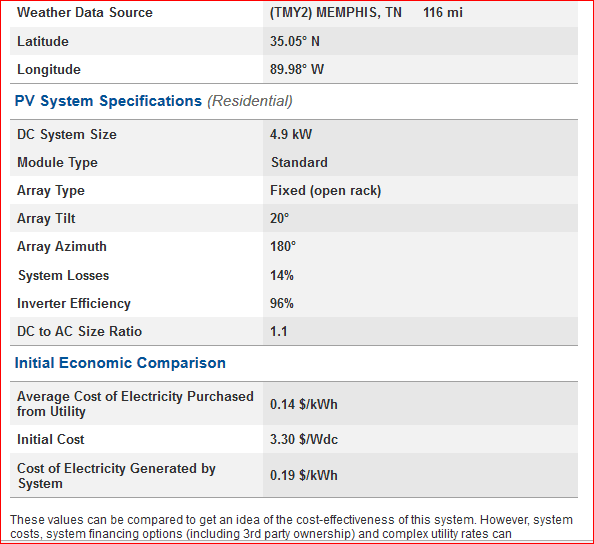Click the cost-effectiveness disclaimer paragraph

click(291, 527)
